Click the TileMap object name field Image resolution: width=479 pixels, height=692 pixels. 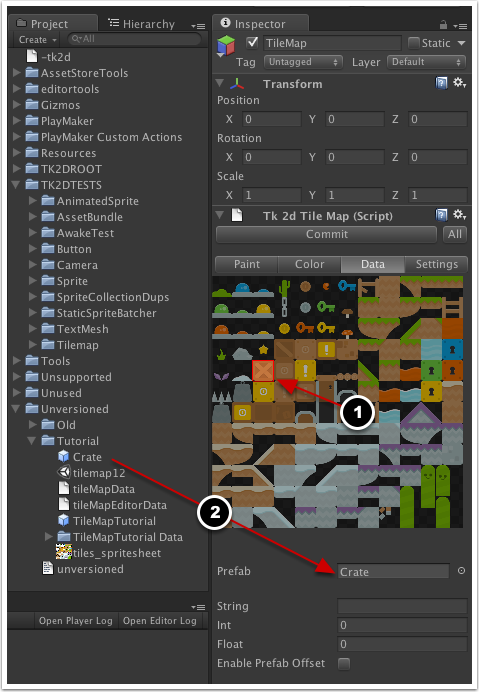click(x=332, y=43)
